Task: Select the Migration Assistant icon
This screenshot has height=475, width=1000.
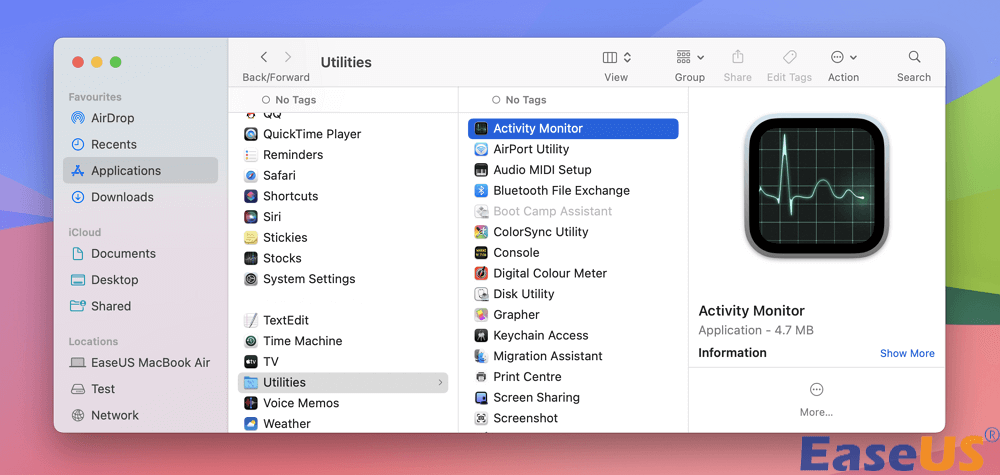Action: [482, 356]
